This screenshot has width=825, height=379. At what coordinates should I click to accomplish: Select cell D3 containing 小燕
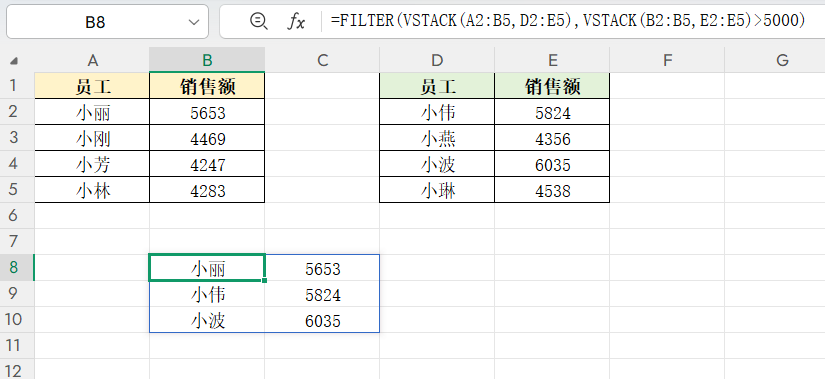[437, 138]
